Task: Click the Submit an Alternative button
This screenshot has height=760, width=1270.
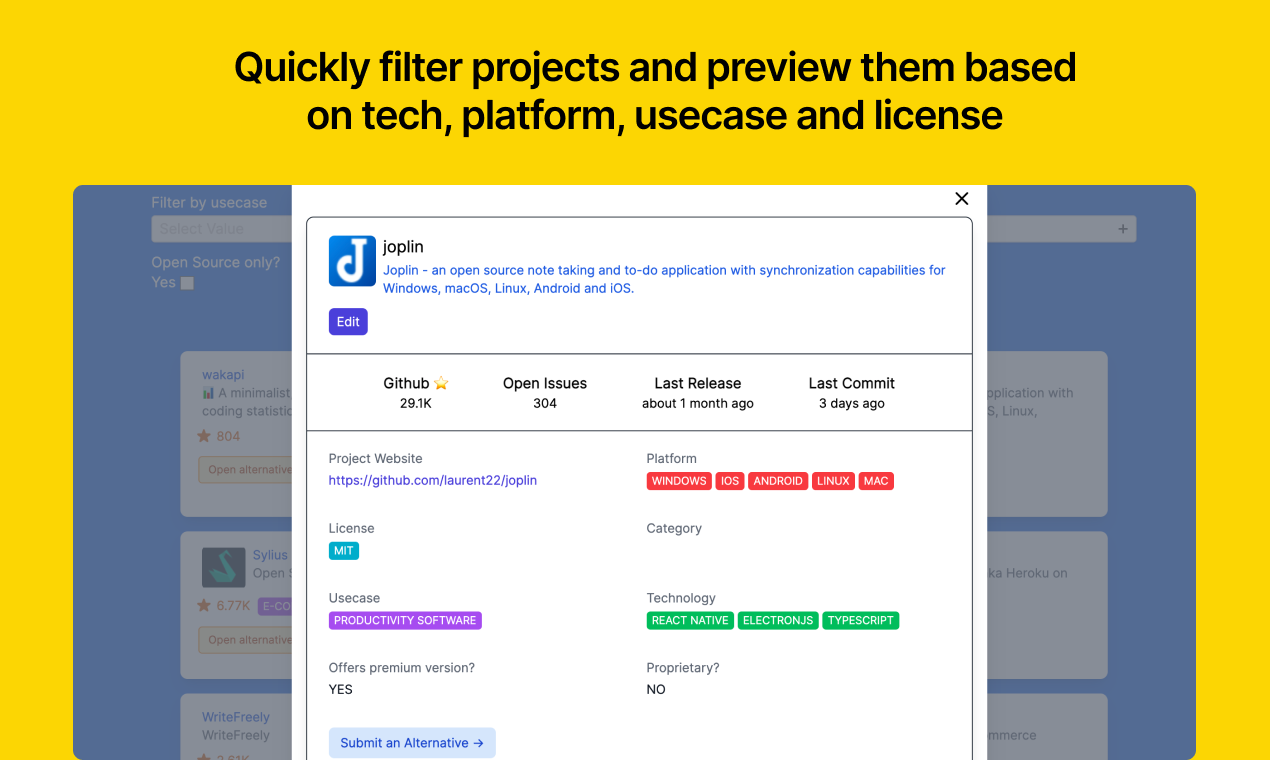Action: 412,743
